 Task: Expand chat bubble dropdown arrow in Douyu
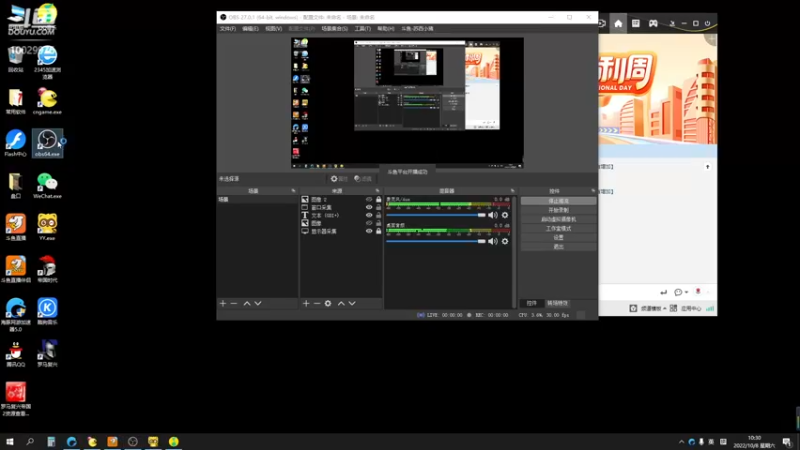pyautogui.click(x=687, y=292)
